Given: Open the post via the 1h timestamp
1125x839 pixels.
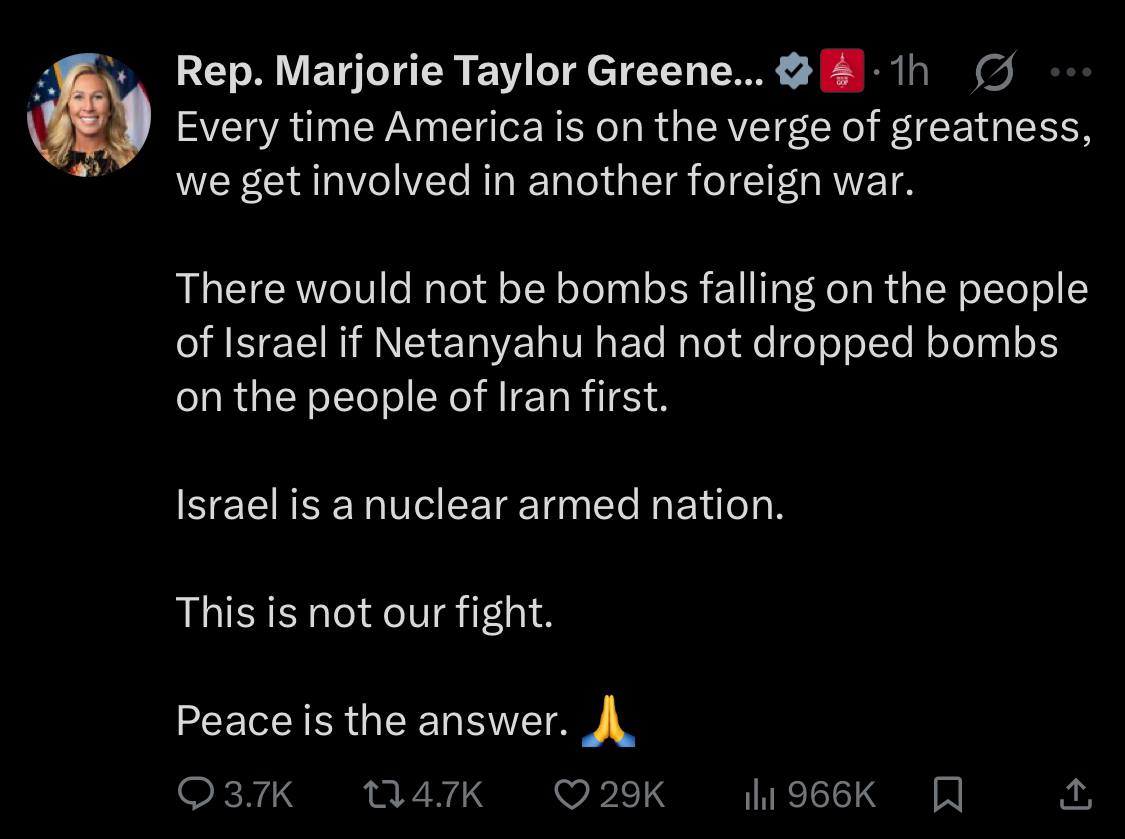Looking at the screenshot, I should pos(909,71).
